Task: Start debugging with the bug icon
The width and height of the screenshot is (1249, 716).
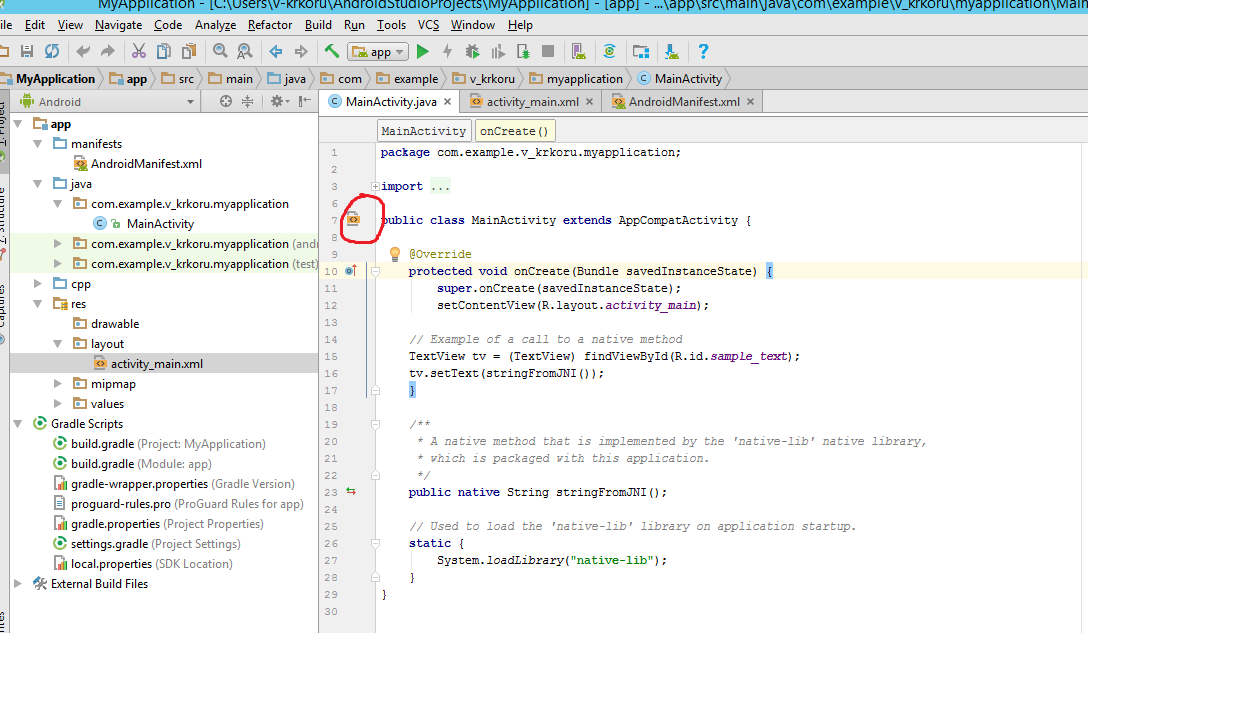Action: pyautogui.click(x=472, y=51)
